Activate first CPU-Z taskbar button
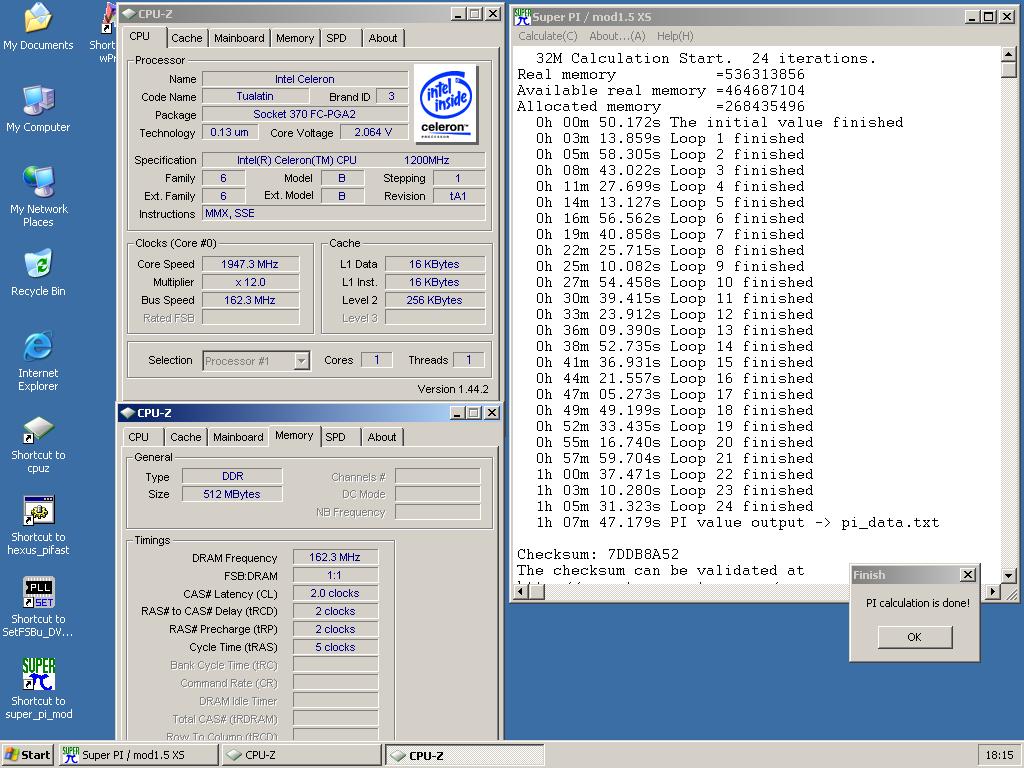 301,755
